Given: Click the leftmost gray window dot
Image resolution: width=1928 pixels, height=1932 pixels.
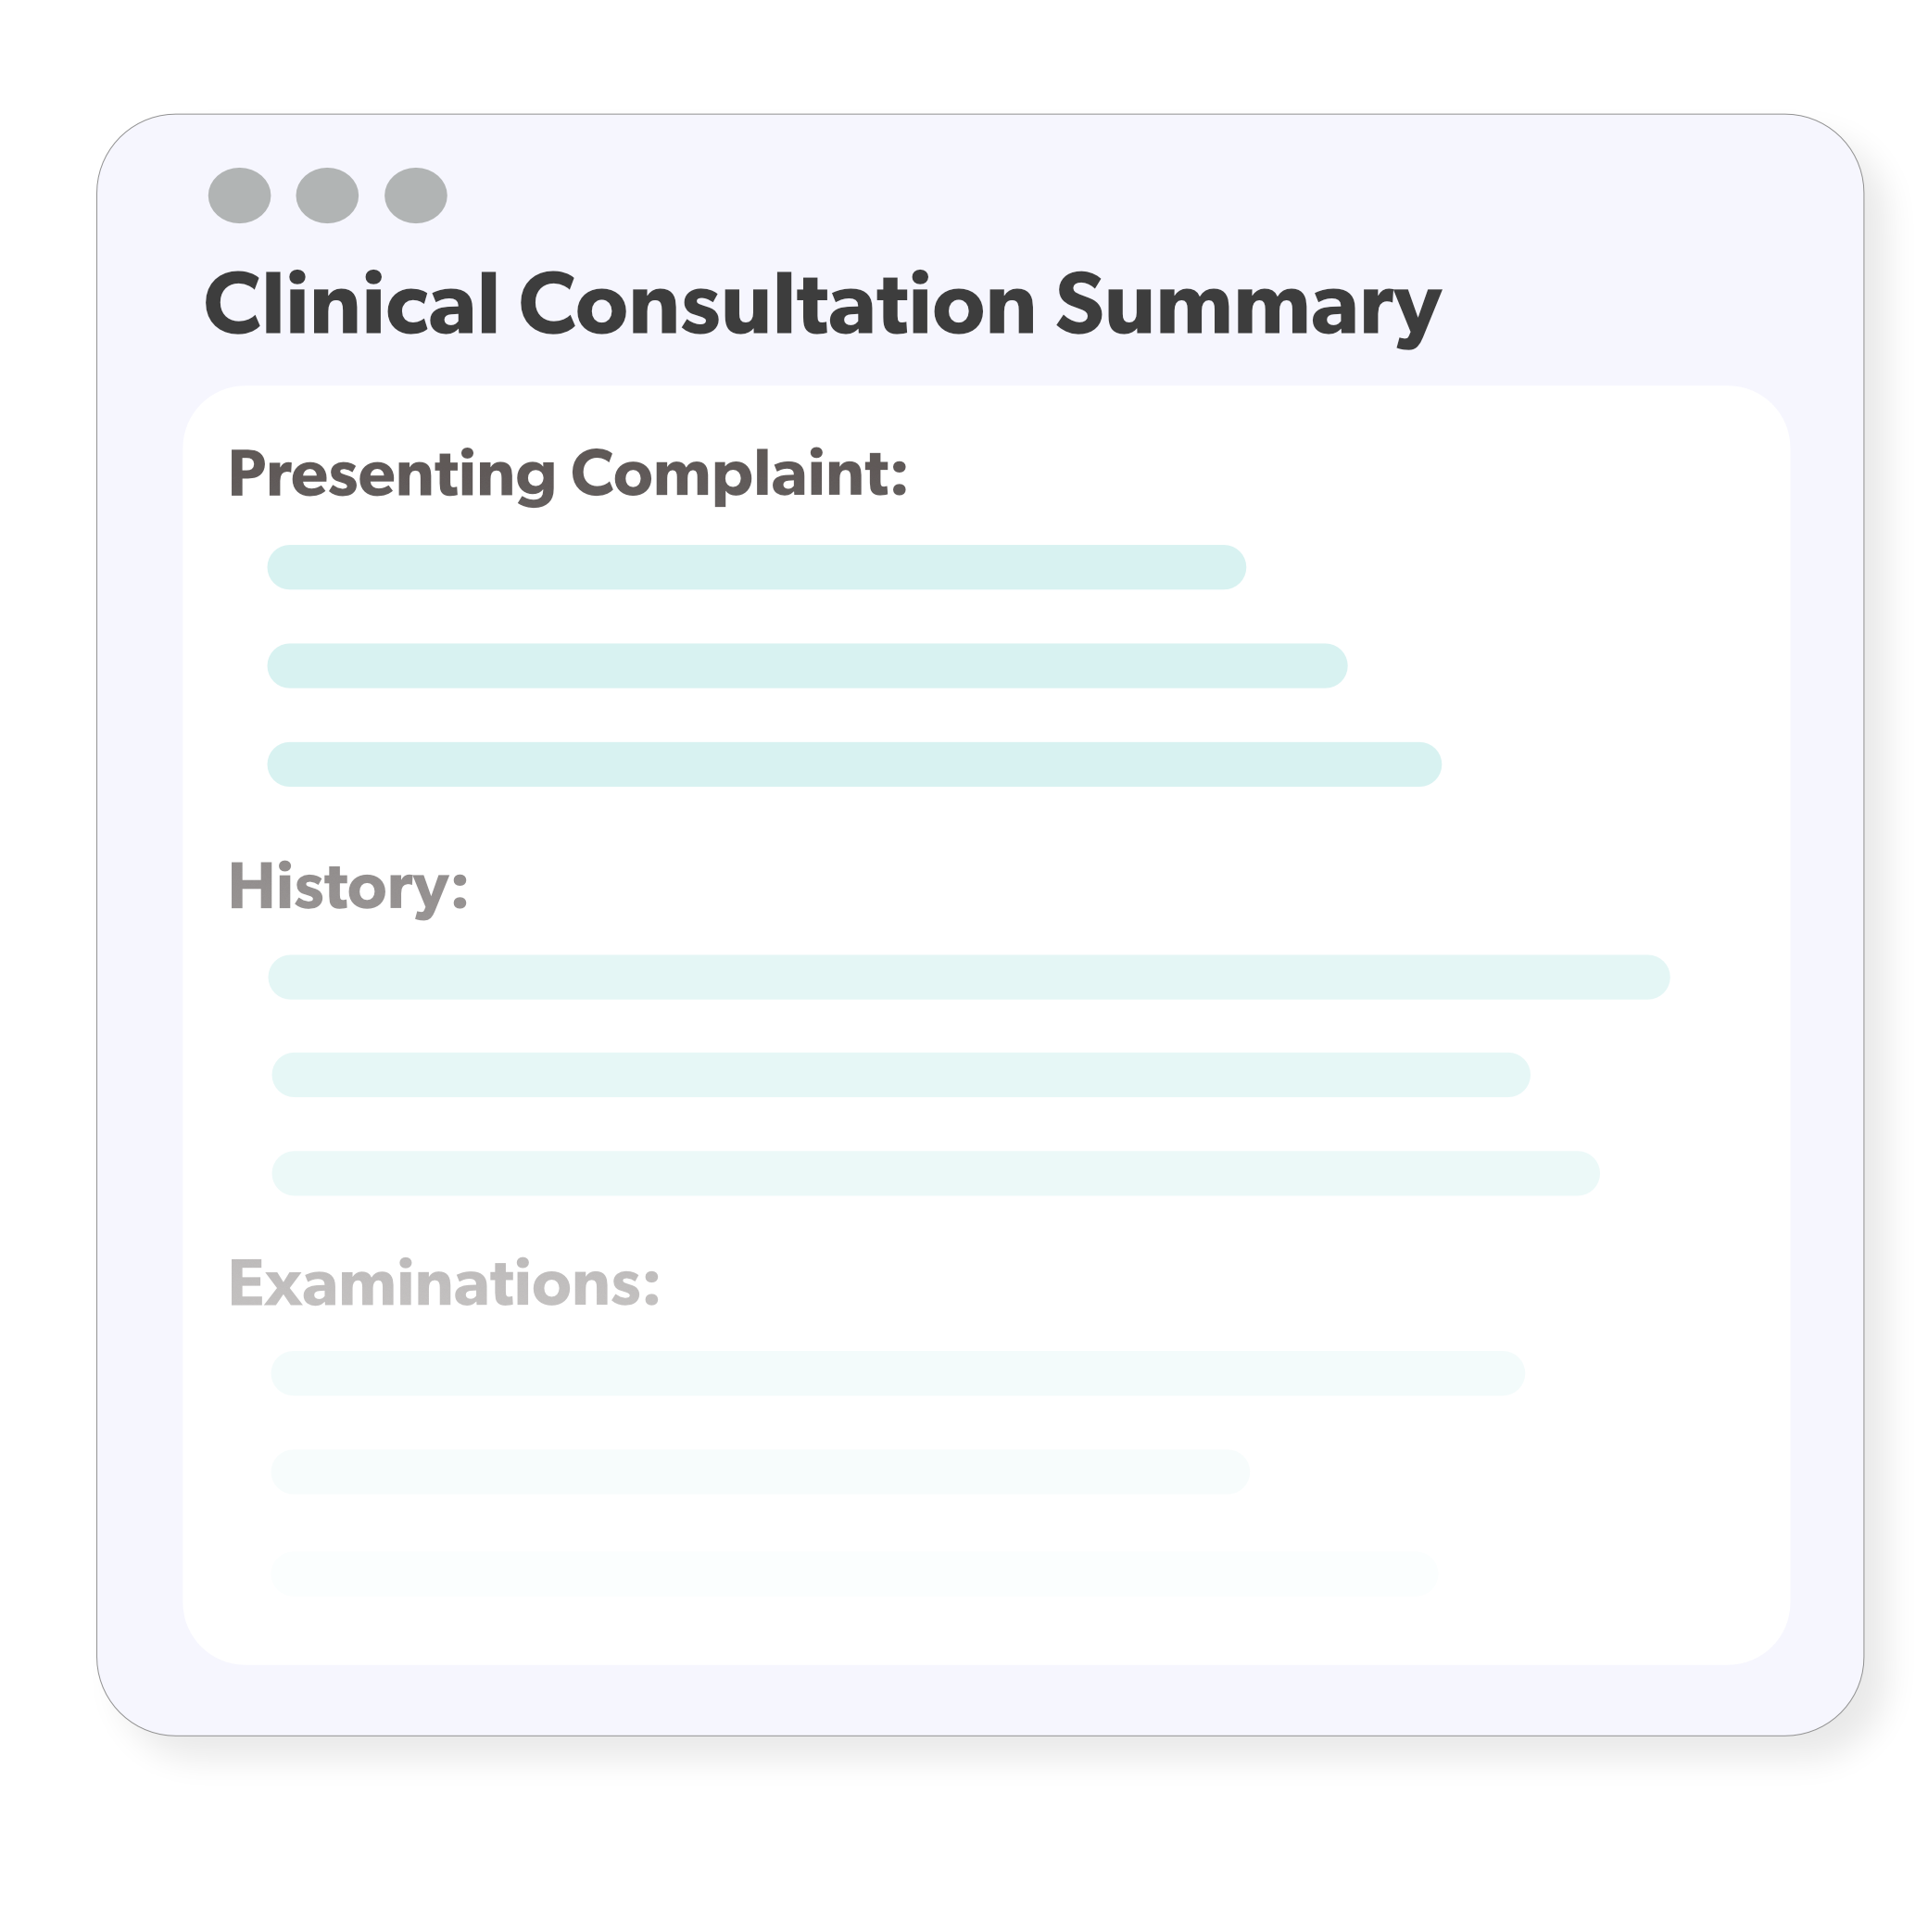Looking at the screenshot, I should pyautogui.click(x=239, y=195).
